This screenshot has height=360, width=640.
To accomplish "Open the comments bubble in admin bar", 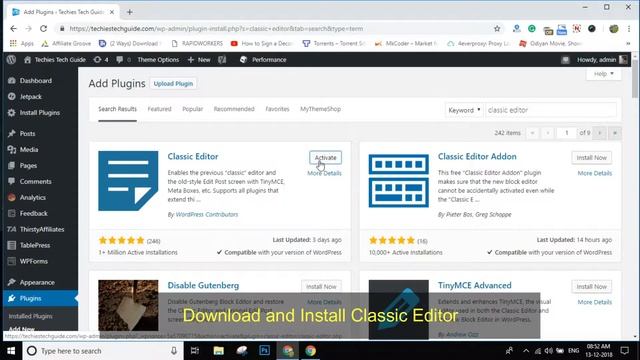I will click(123, 60).
